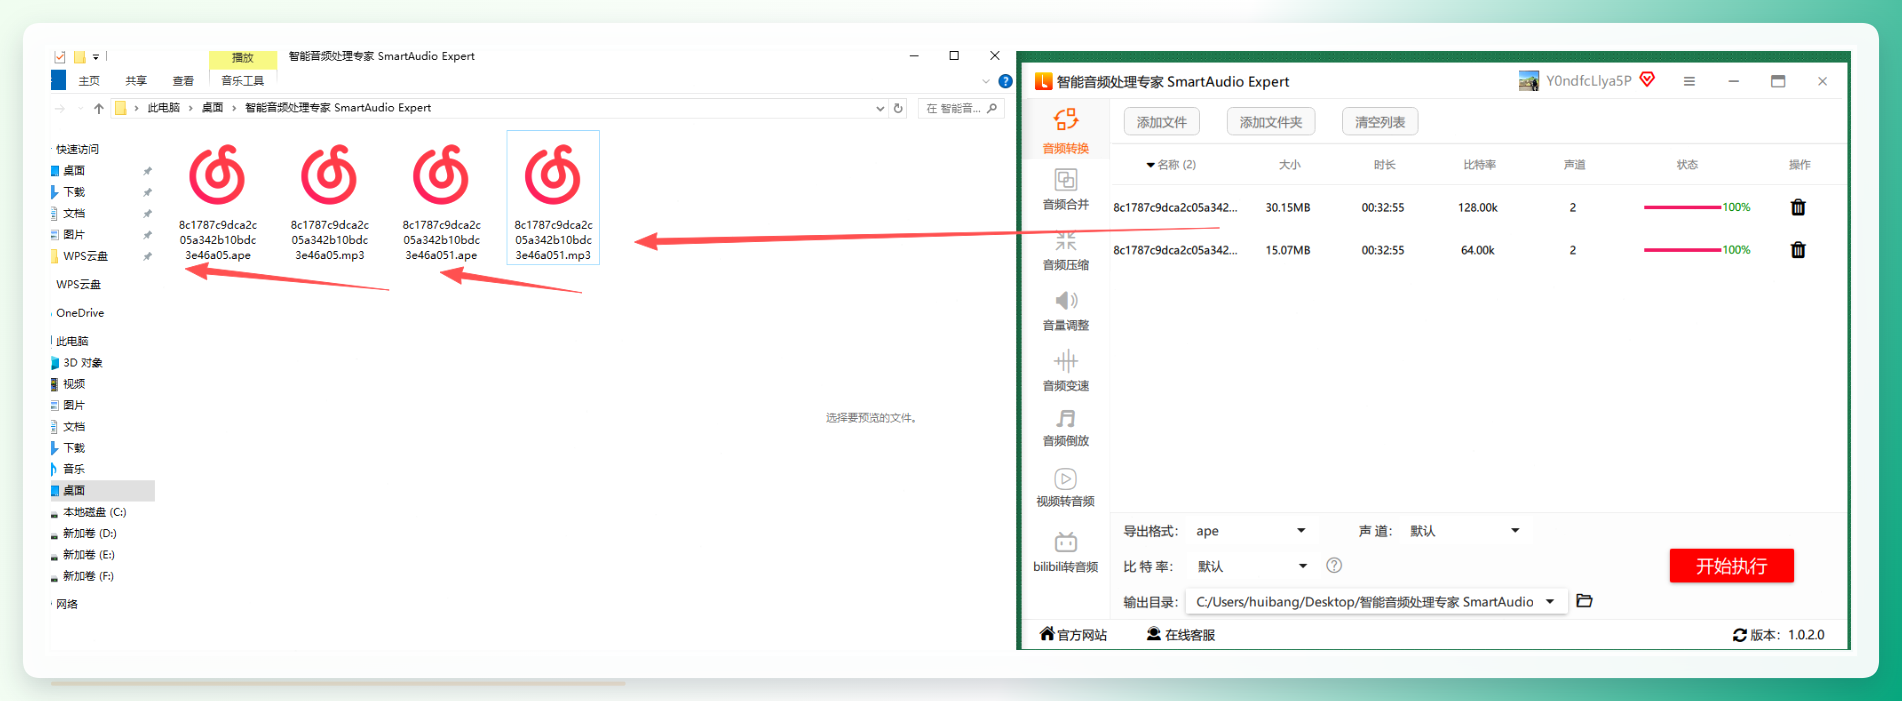This screenshot has width=1902, height=701.
Task: Select file 3e46a05.mp3 in Explorer
Action: coord(330,199)
